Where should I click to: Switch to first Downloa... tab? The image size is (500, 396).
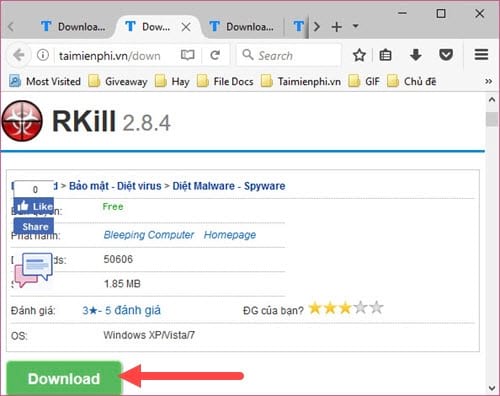click(x=73, y=26)
